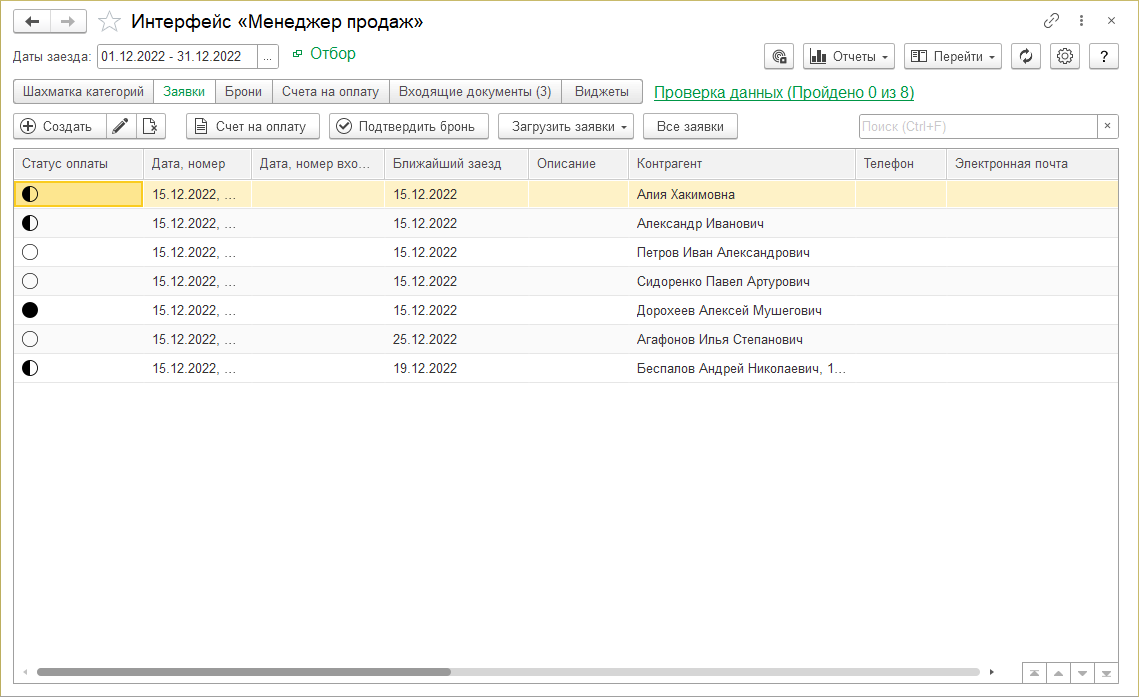Focus the Поиск (Ctrl+F) search field
The width and height of the screenshot is (1139, 697).
click(977, 126)
